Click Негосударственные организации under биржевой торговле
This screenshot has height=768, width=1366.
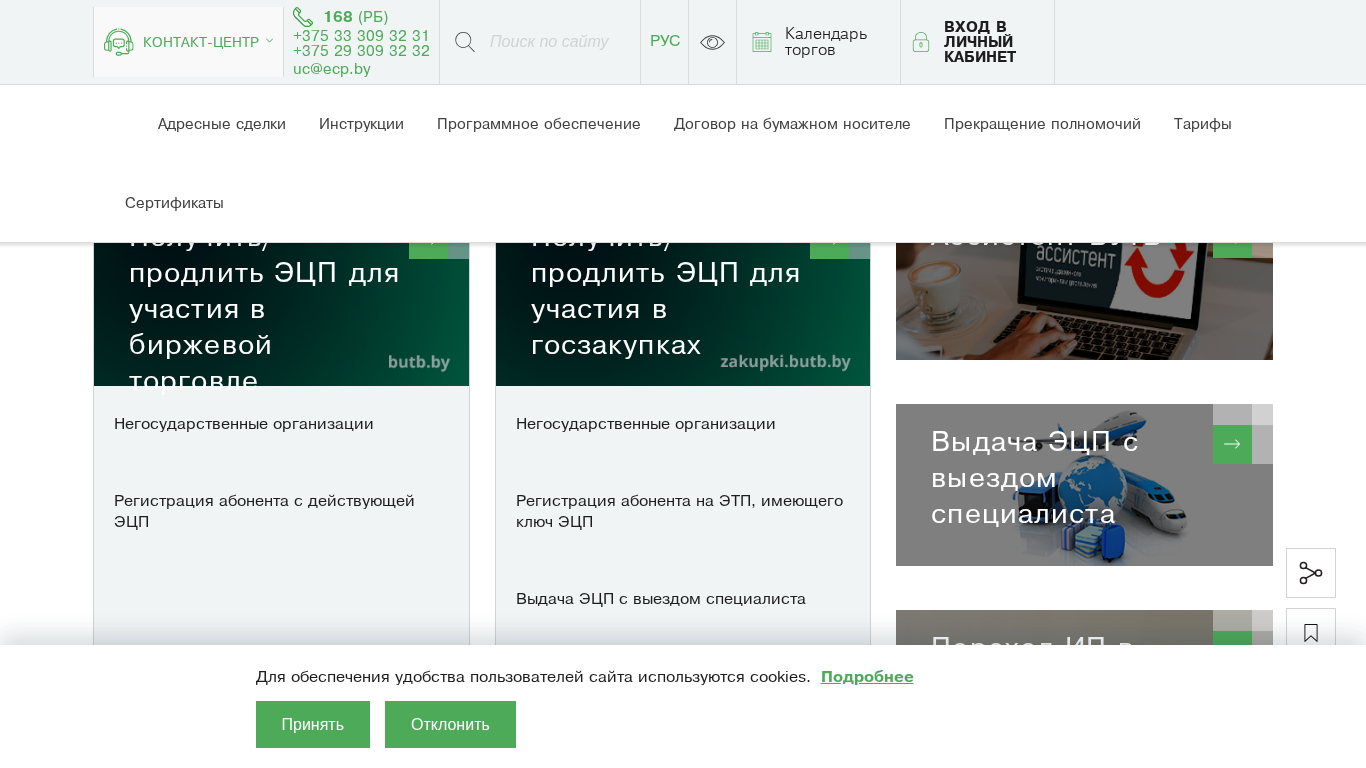(244, 424)
